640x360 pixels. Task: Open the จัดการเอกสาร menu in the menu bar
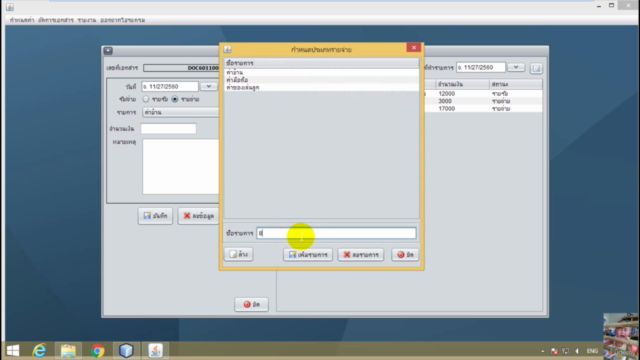click(x=56, y=20)
